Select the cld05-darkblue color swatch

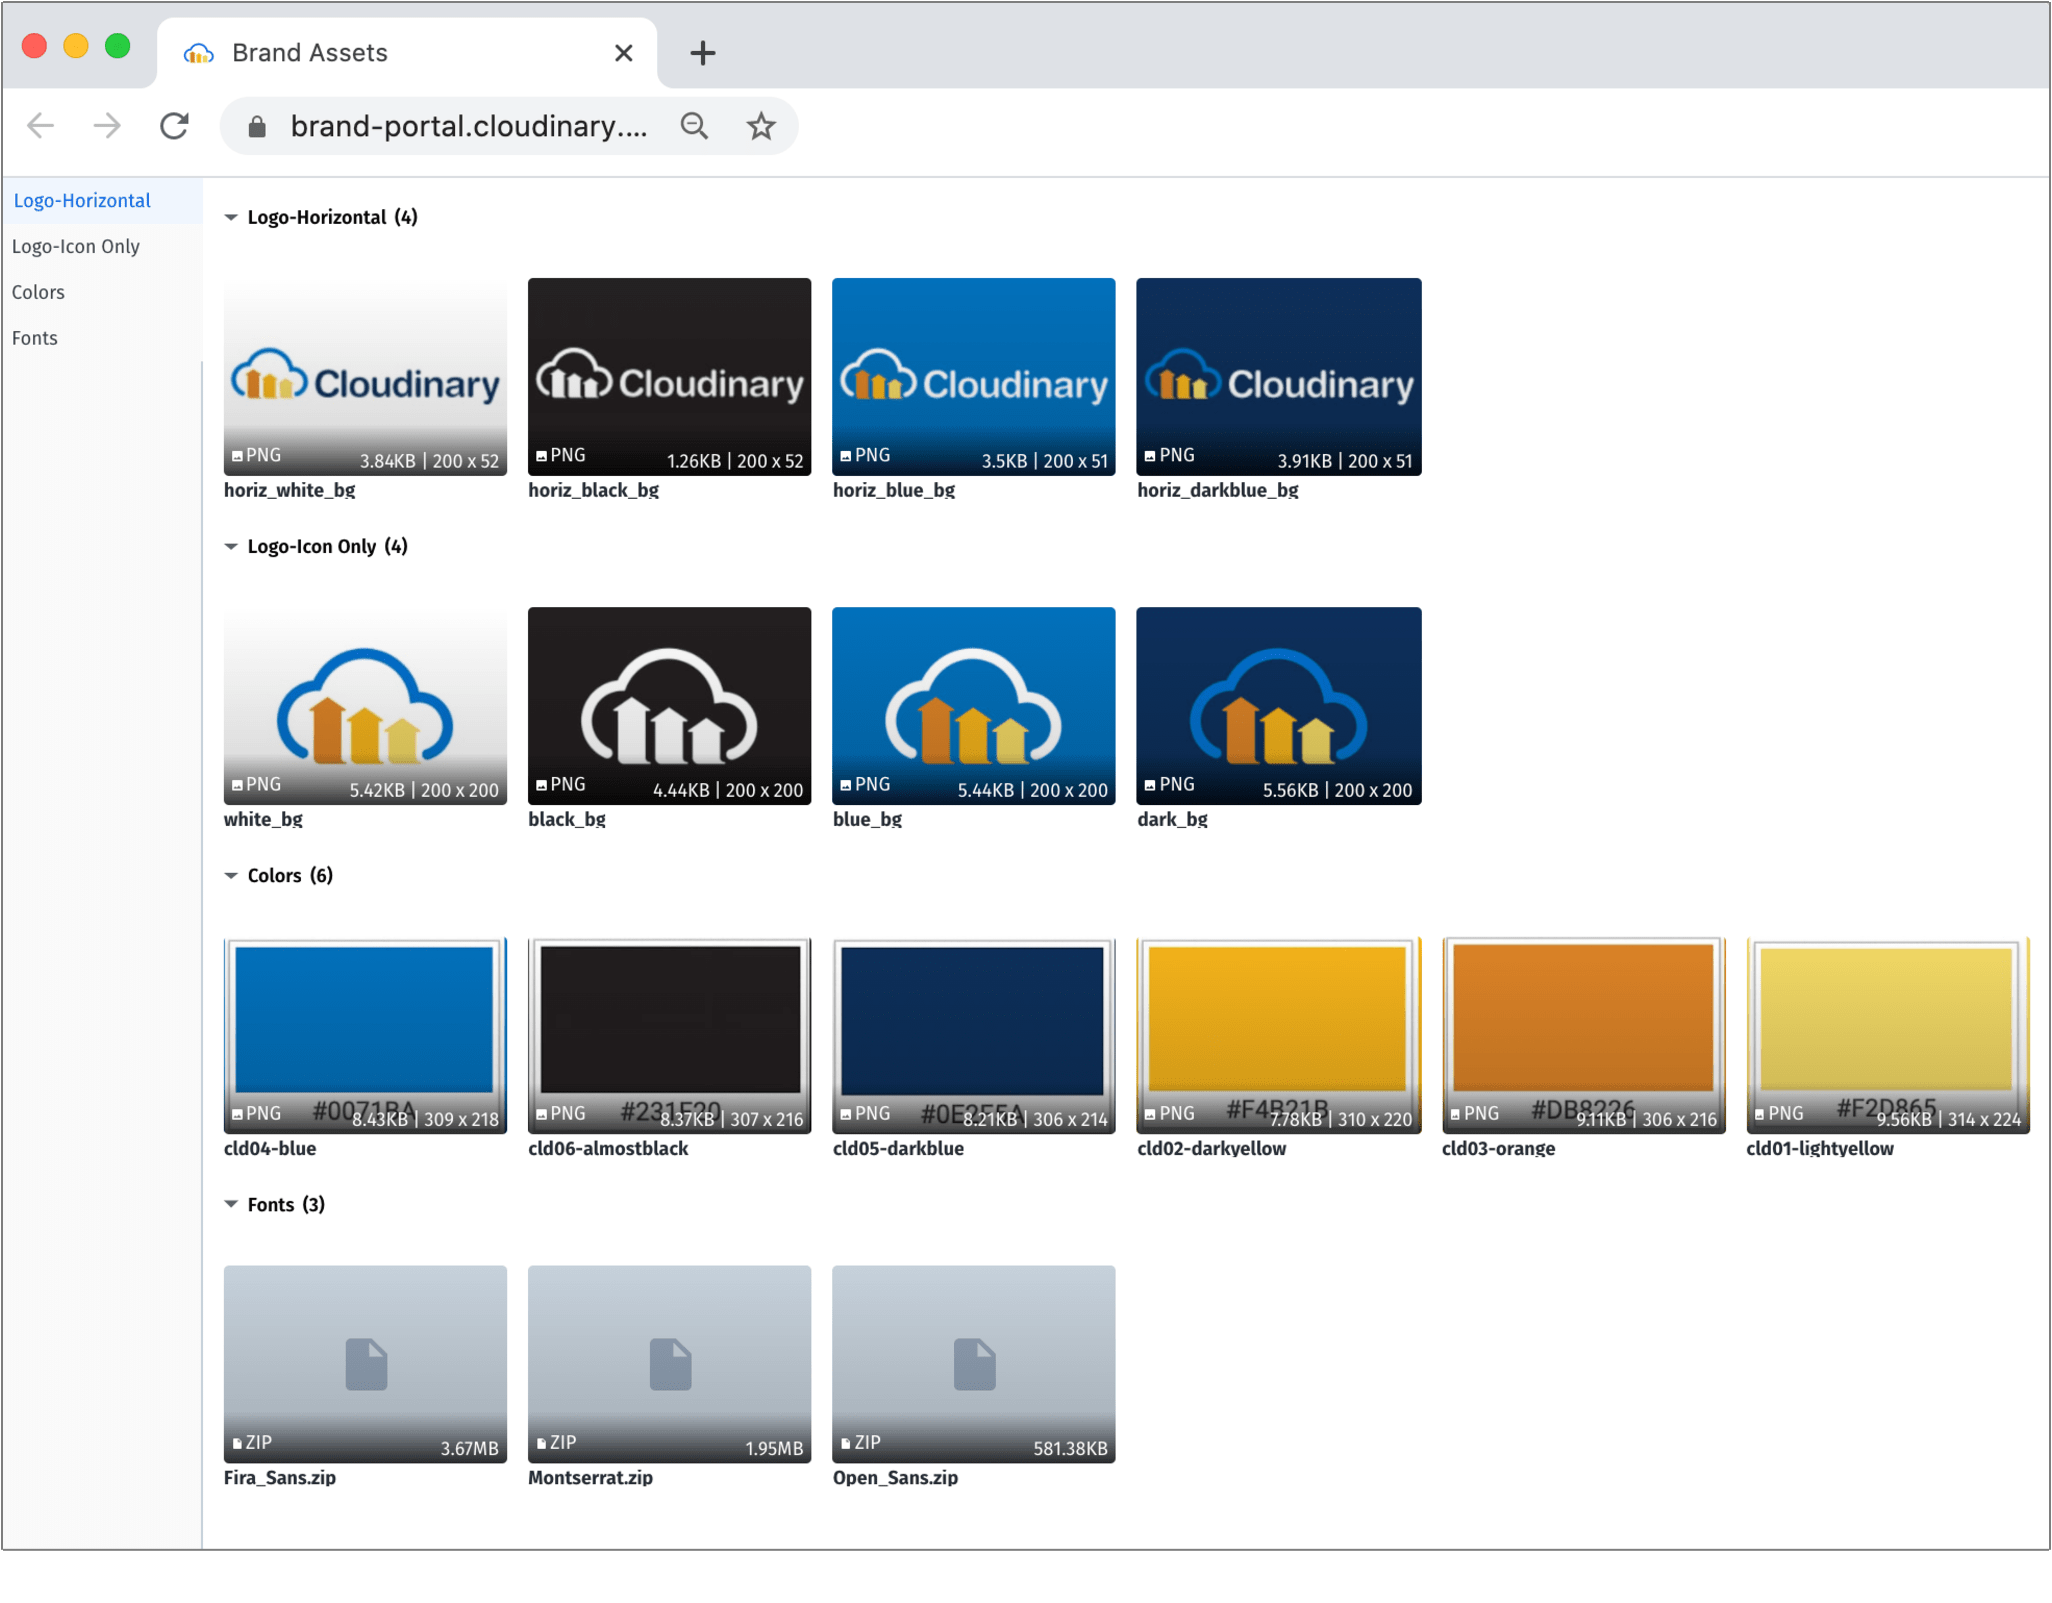[973, 1034]
